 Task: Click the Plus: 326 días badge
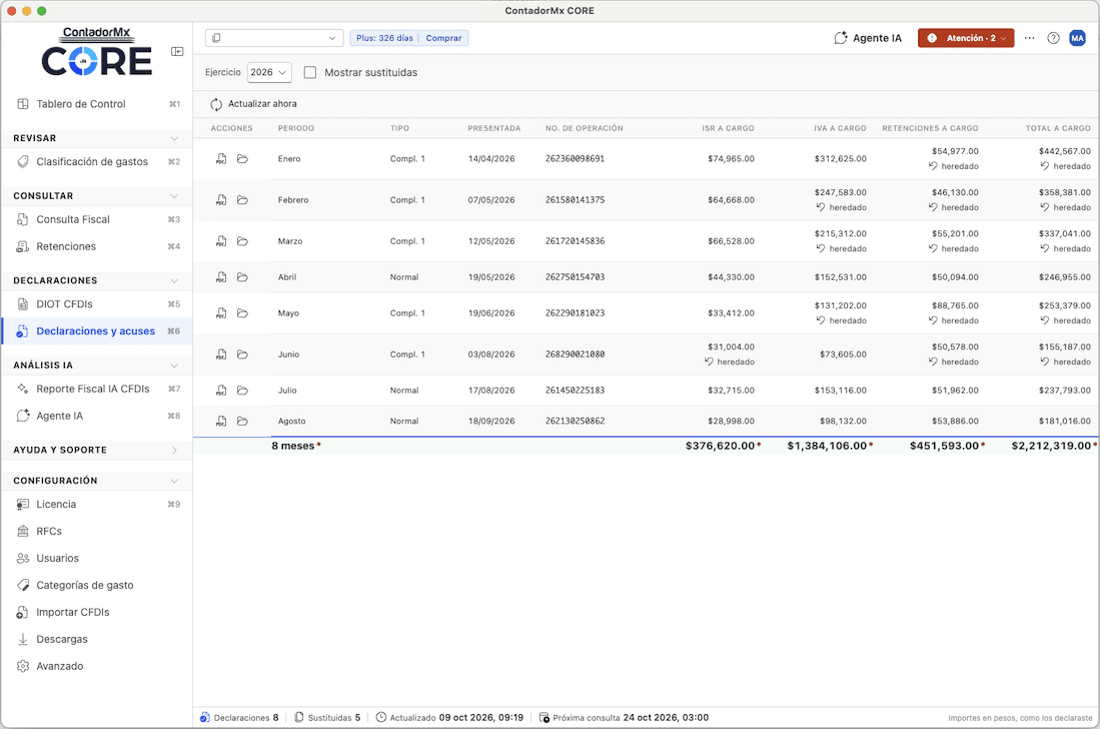tap(384, 38)
